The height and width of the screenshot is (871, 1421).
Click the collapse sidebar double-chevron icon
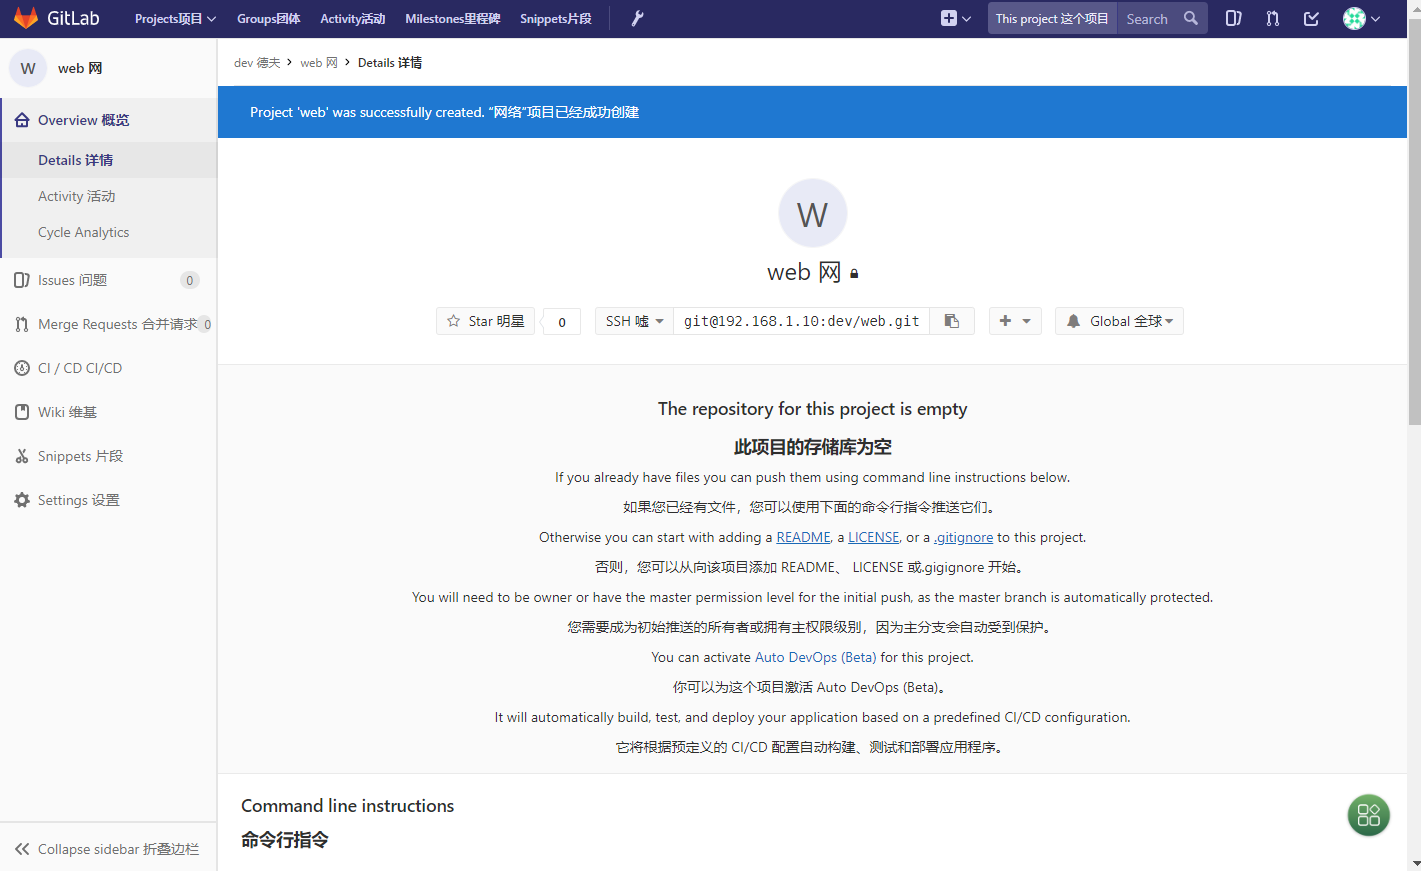[22, 849]
